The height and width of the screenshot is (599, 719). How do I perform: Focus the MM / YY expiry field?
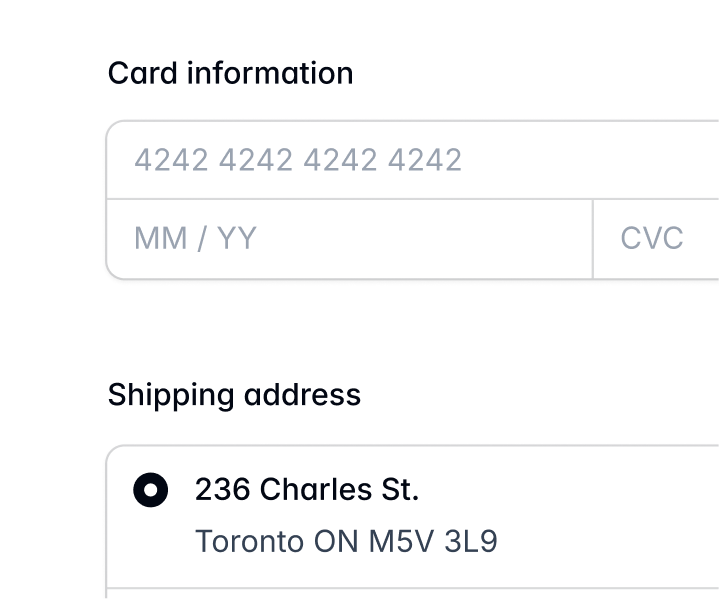pos(349,239)
